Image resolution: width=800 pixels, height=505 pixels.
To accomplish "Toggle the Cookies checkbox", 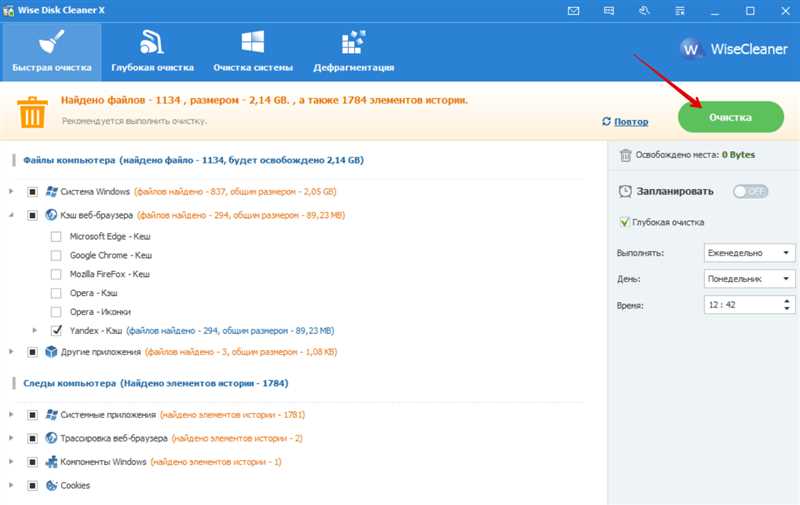I will pos(32,486).
